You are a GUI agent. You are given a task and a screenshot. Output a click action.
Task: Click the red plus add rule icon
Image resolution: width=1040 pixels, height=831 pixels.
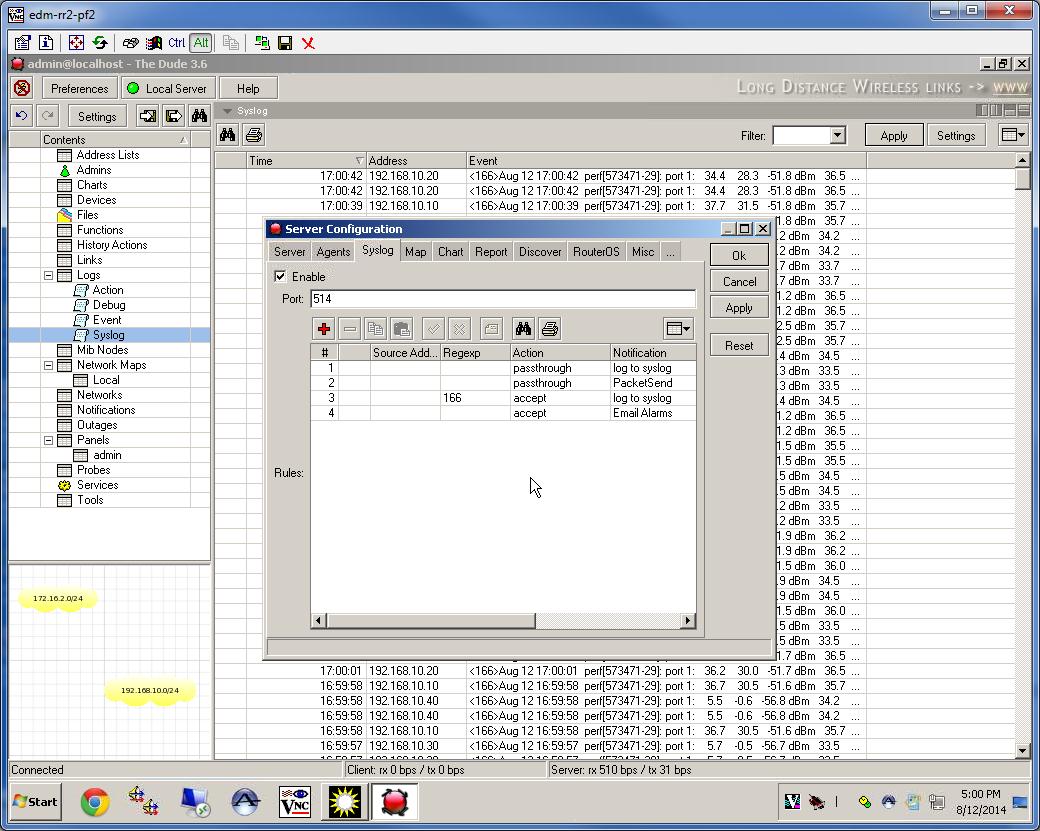click(x=324, y=328)
